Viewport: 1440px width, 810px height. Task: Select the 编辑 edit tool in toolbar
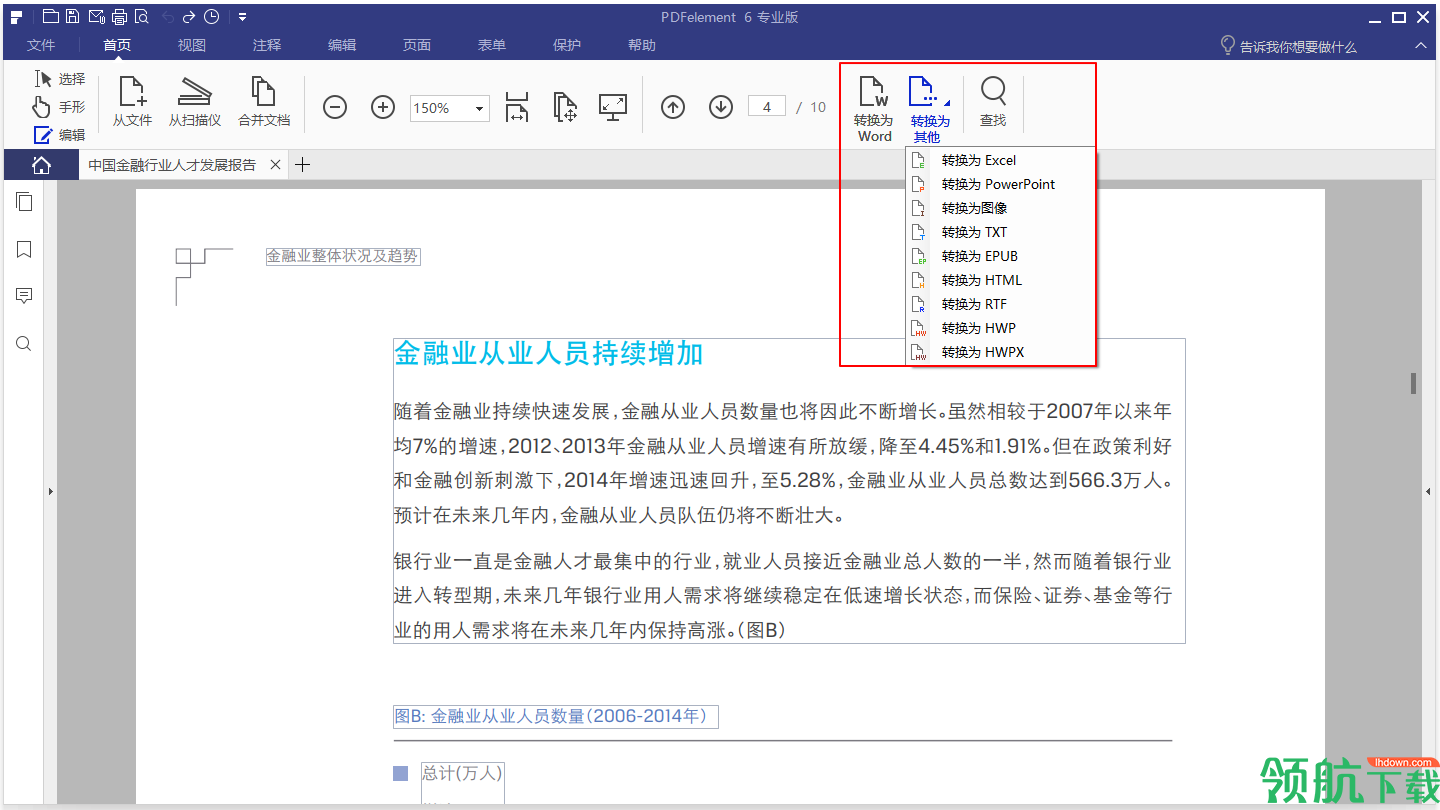tap(60, 135)
